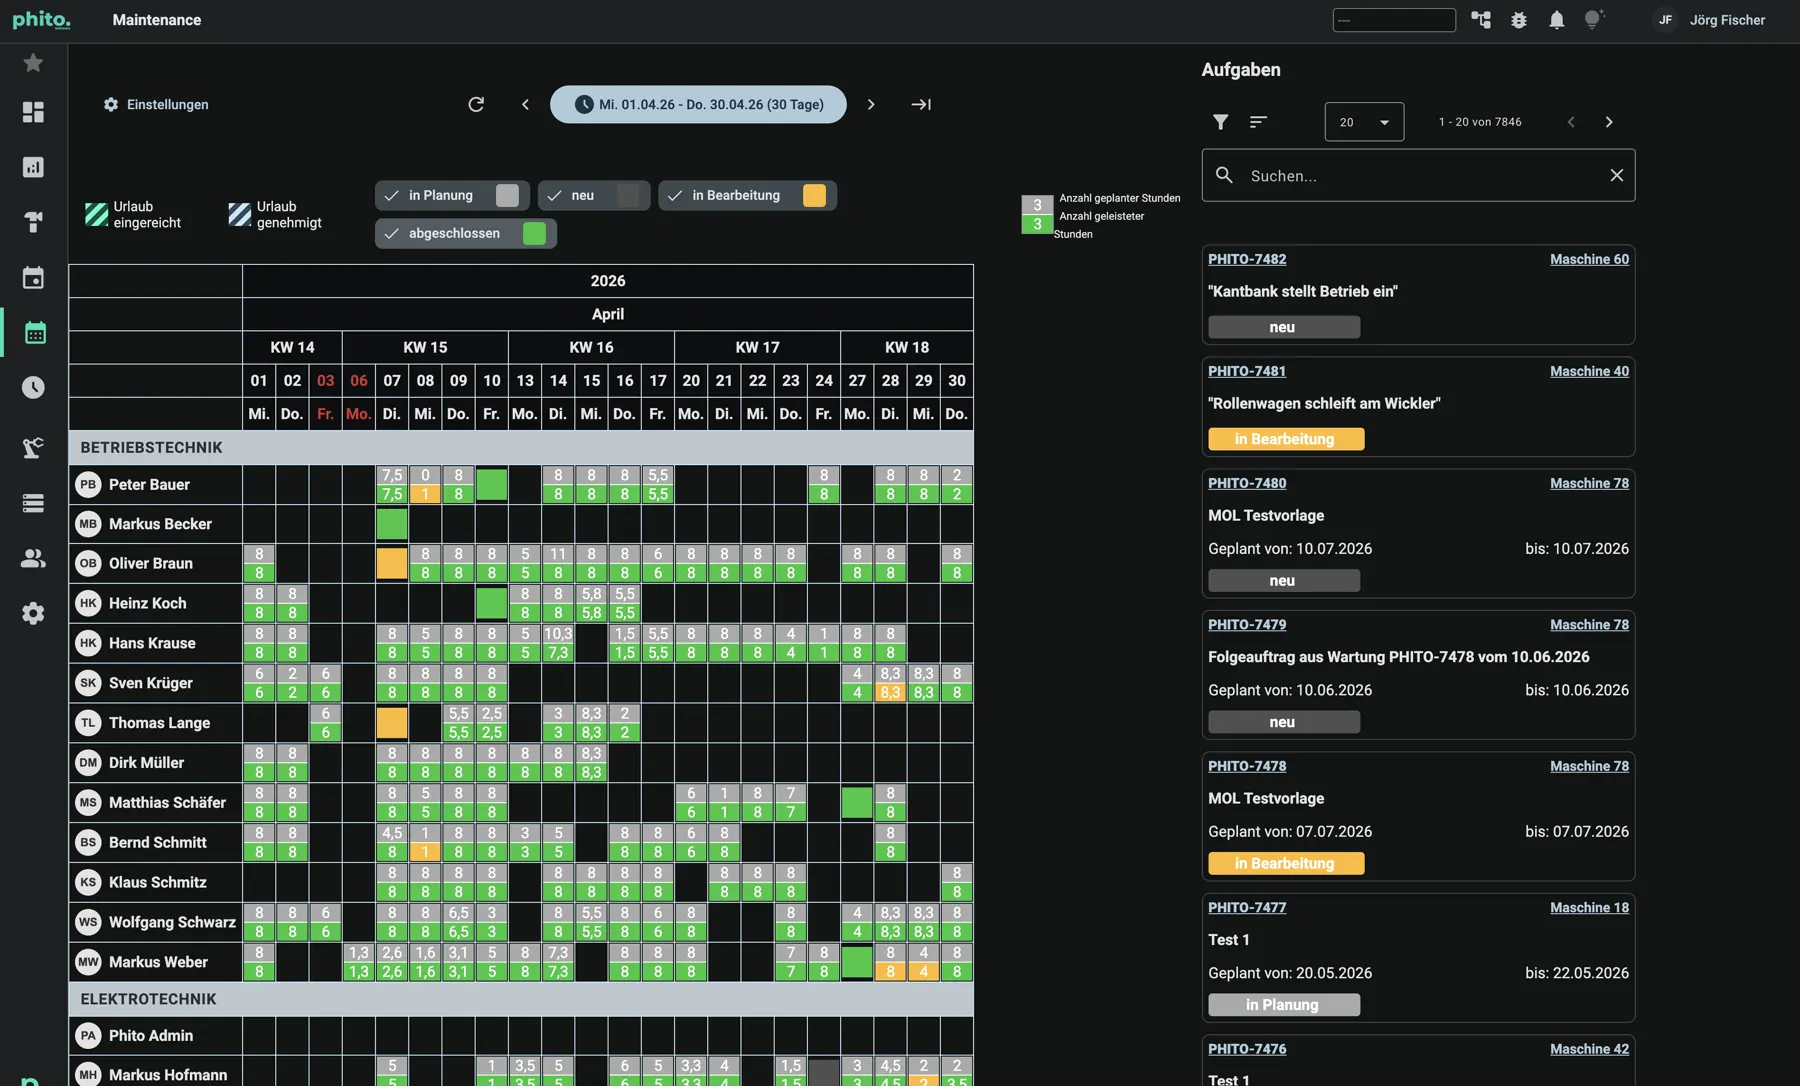This screenshot has width=1800, height=1086.
Task: Open notifications bell
Action: pyautogui.click(x=1557, y=20)
